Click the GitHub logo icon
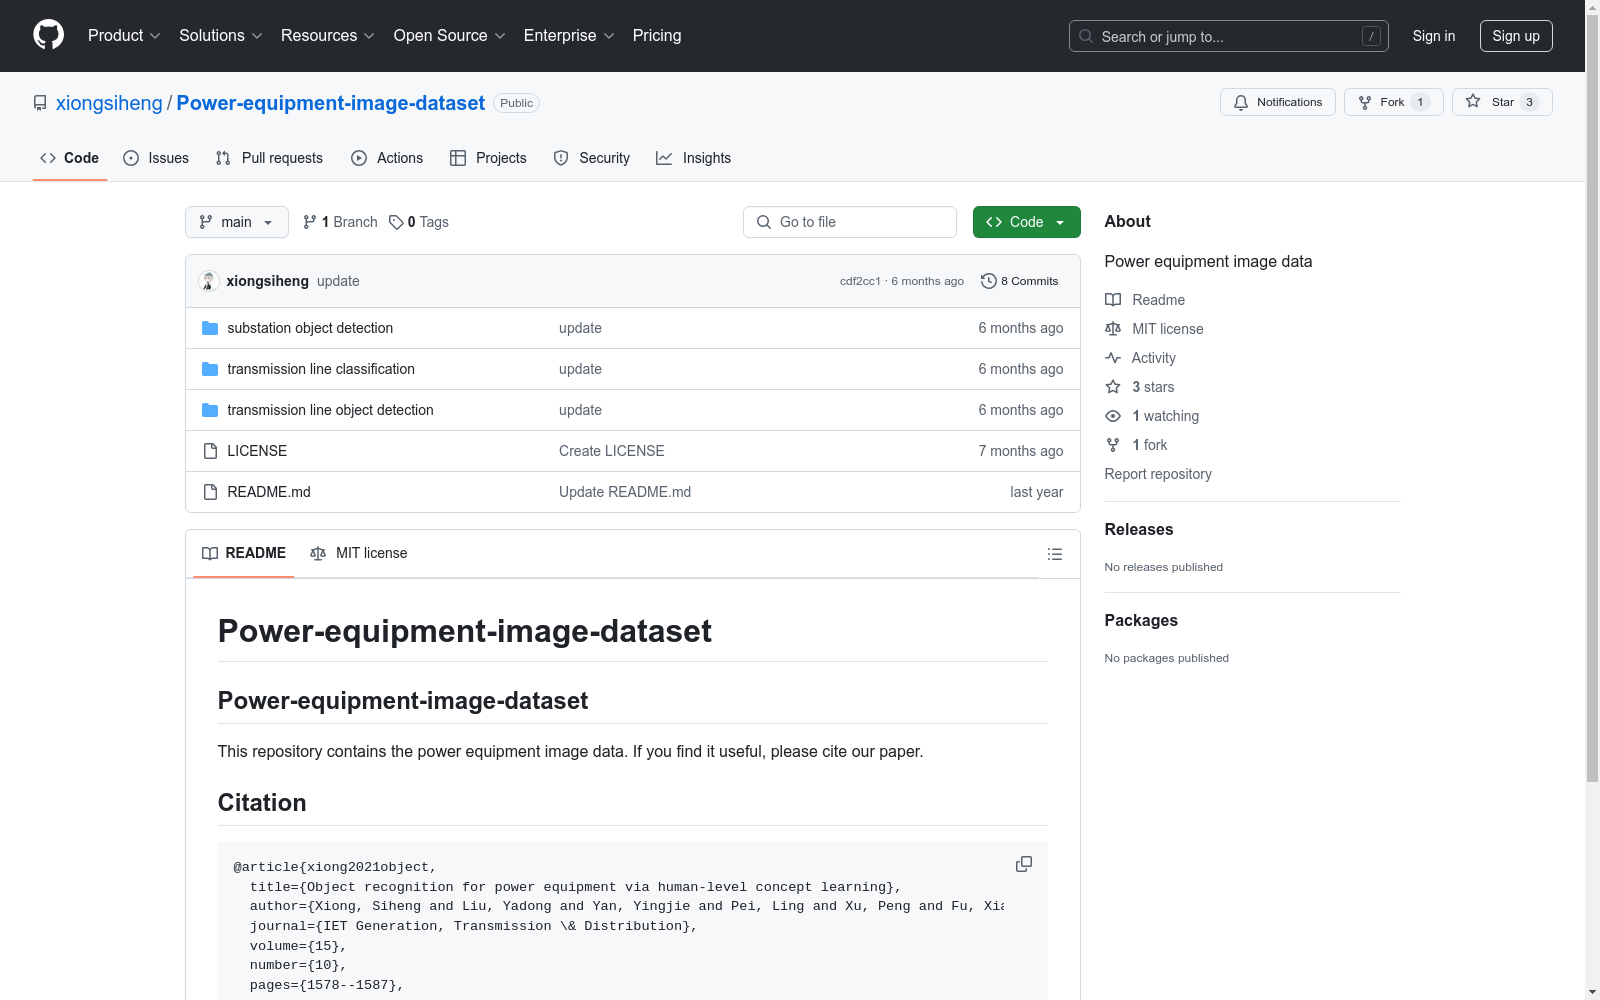 click(x=48, y=35)
